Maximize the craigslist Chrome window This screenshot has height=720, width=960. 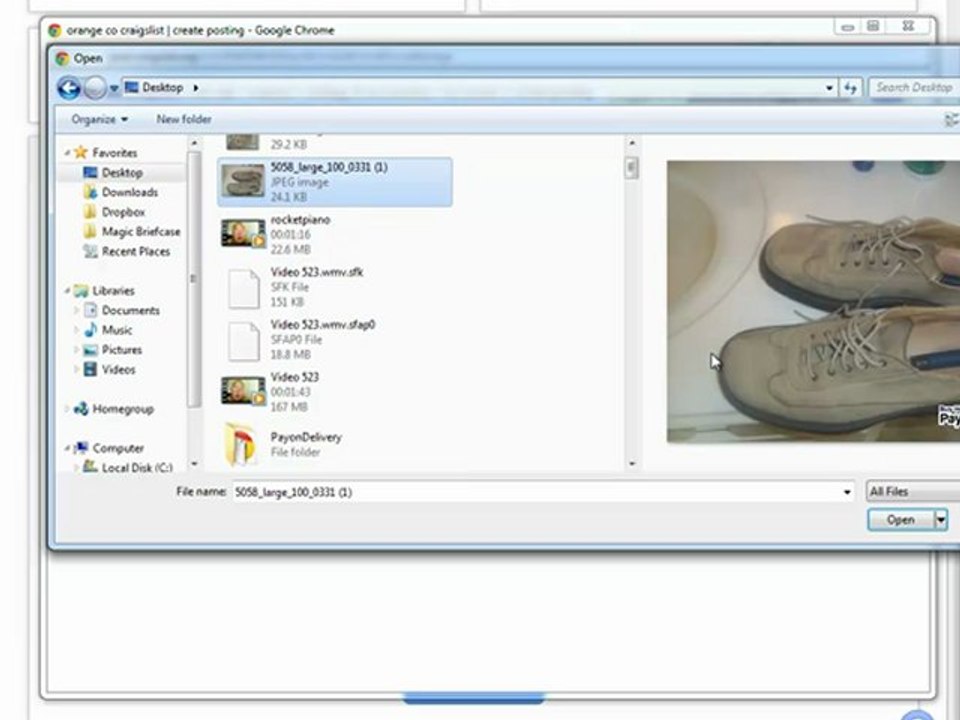point(873,26)
